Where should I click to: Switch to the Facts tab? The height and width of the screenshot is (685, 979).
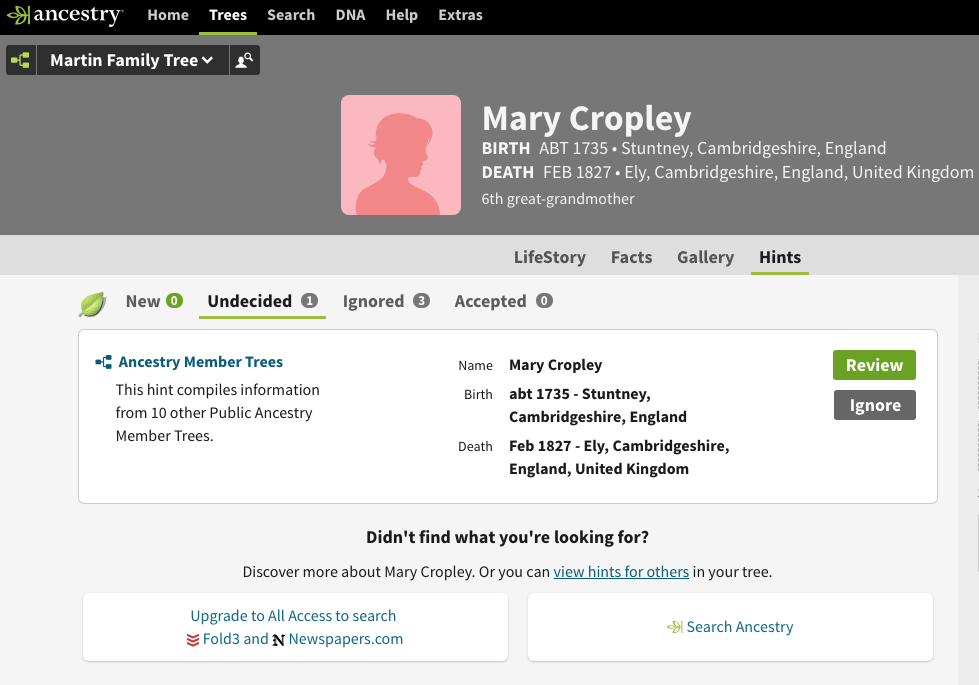631,257
